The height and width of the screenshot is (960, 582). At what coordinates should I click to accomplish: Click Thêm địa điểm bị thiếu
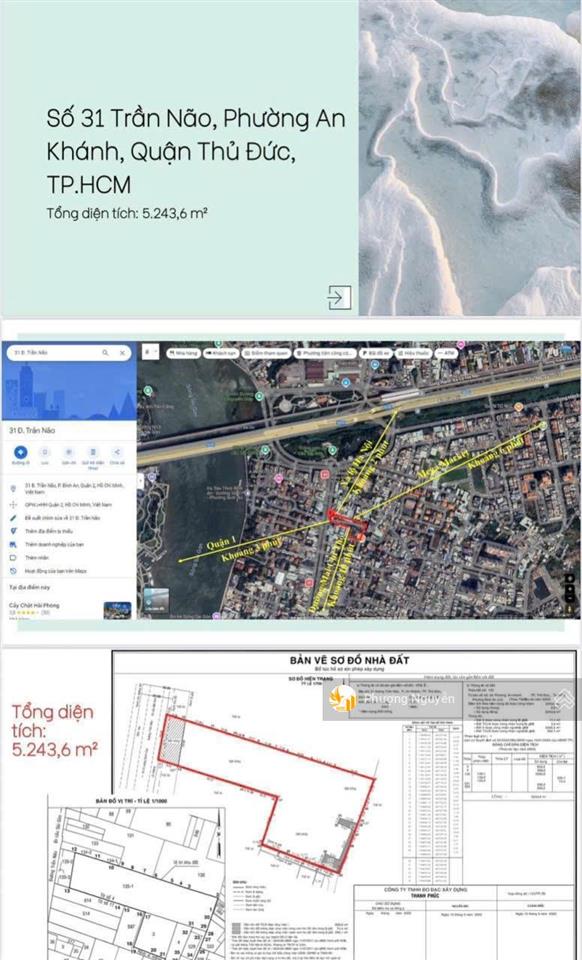tap(48, 531)
